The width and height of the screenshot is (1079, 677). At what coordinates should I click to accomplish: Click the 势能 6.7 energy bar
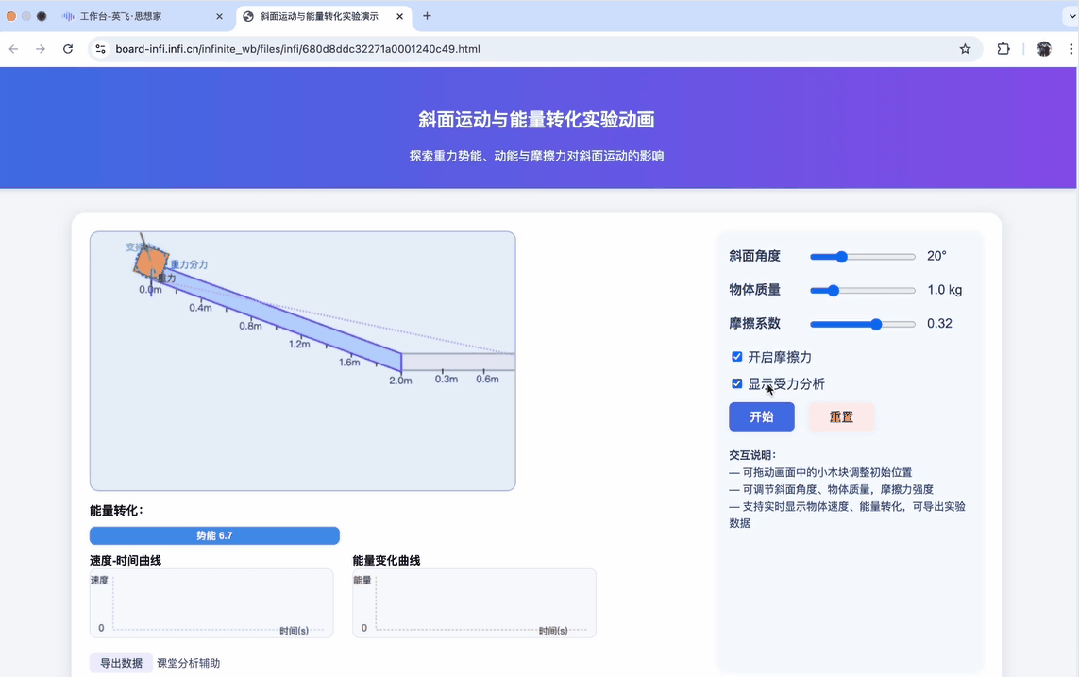pyautogui.click(x=215, y=535)
